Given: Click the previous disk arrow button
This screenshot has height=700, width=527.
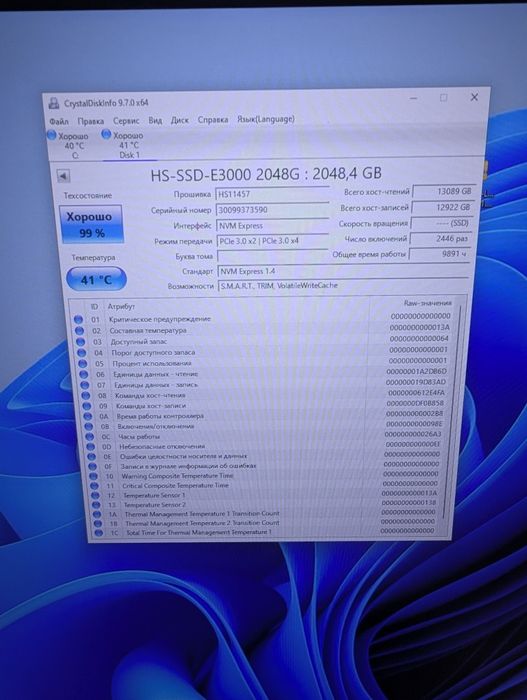Looking at the screenshot, I should coord(63,176).
